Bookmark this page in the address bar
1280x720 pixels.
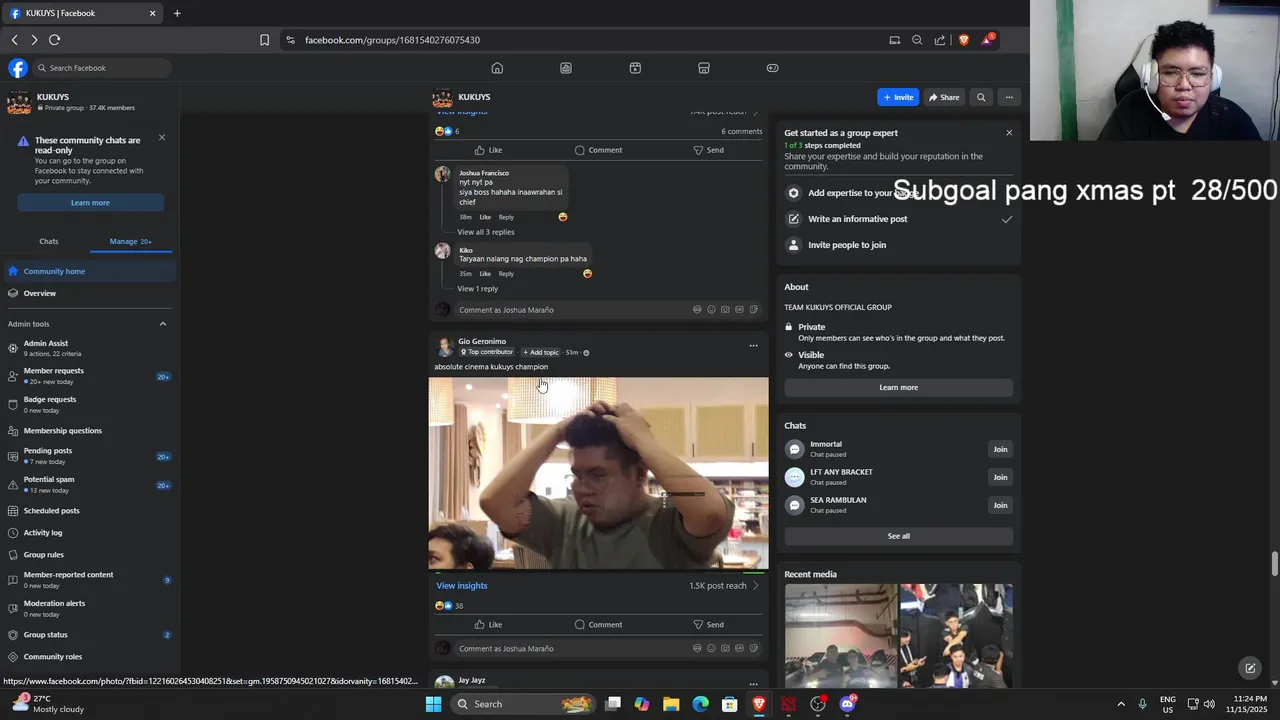(264, 40)
